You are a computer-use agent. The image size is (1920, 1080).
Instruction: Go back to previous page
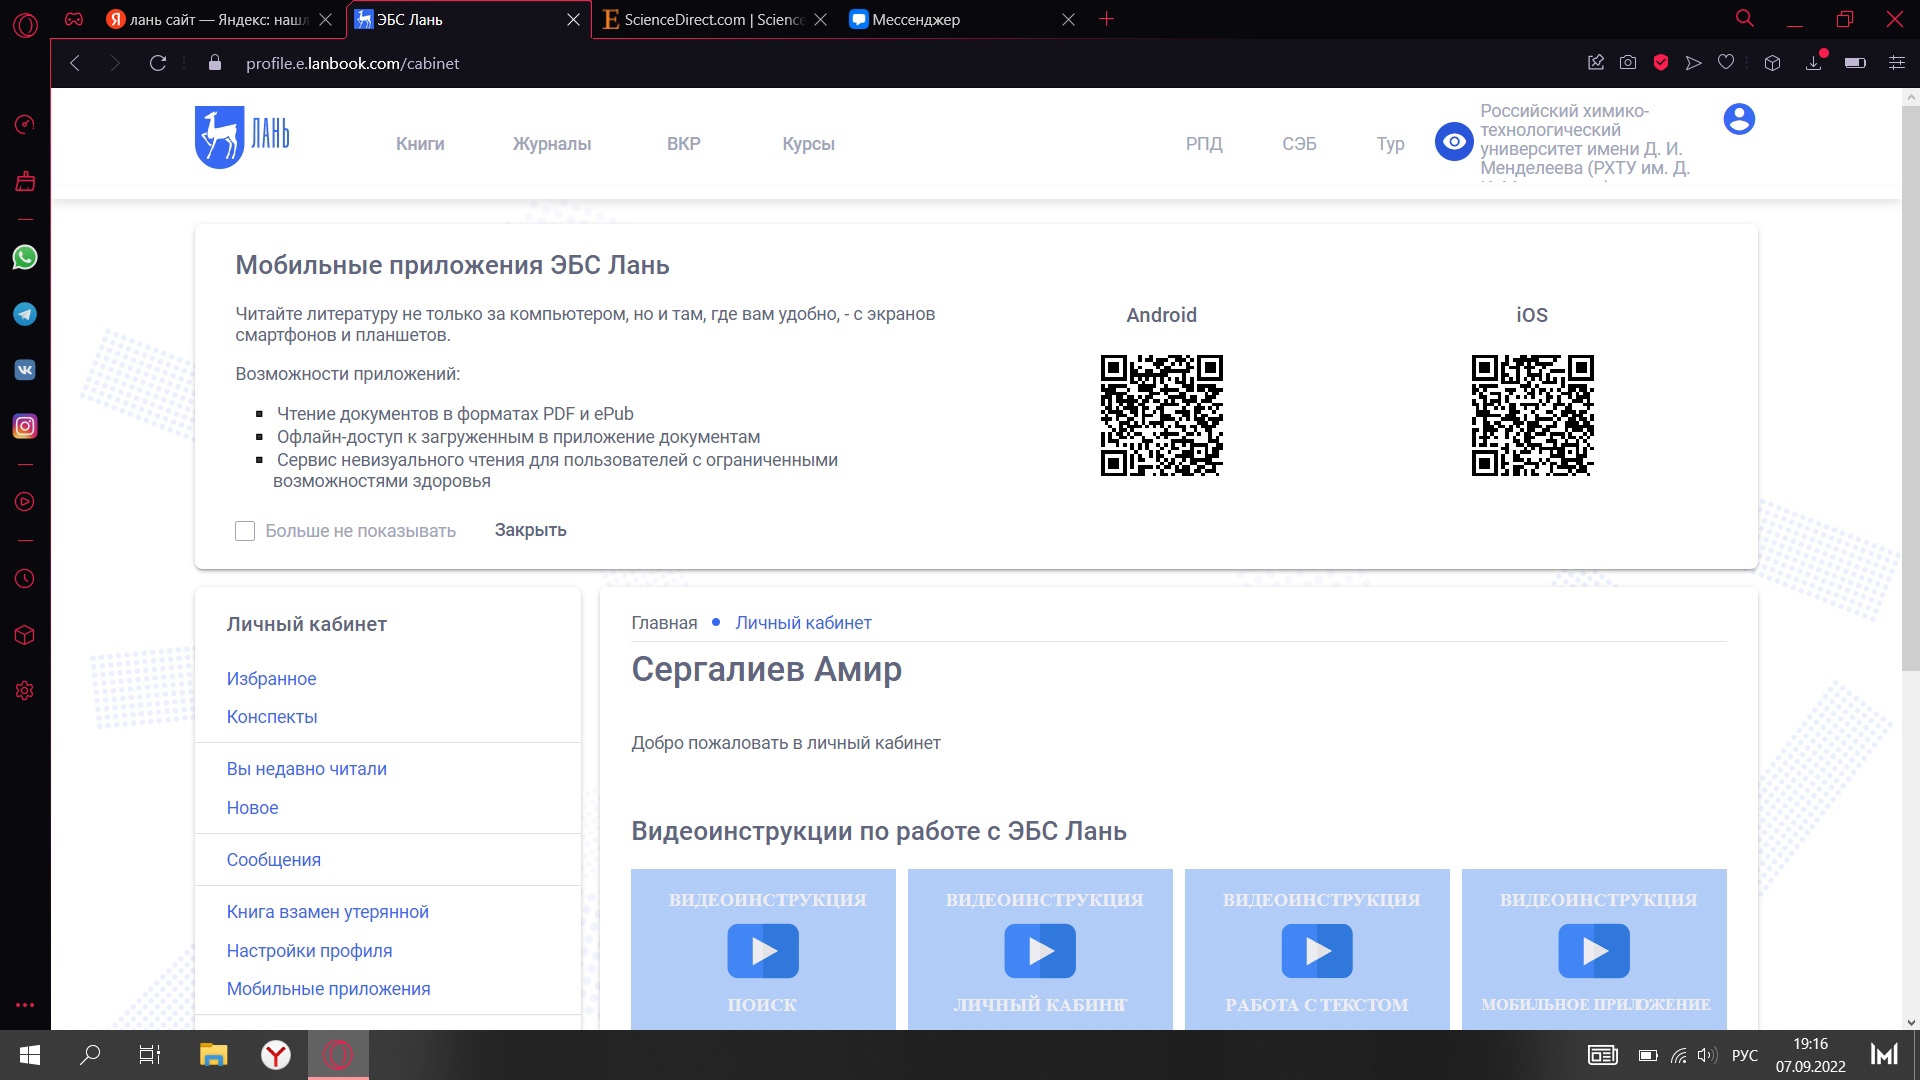tap(75, 63)
